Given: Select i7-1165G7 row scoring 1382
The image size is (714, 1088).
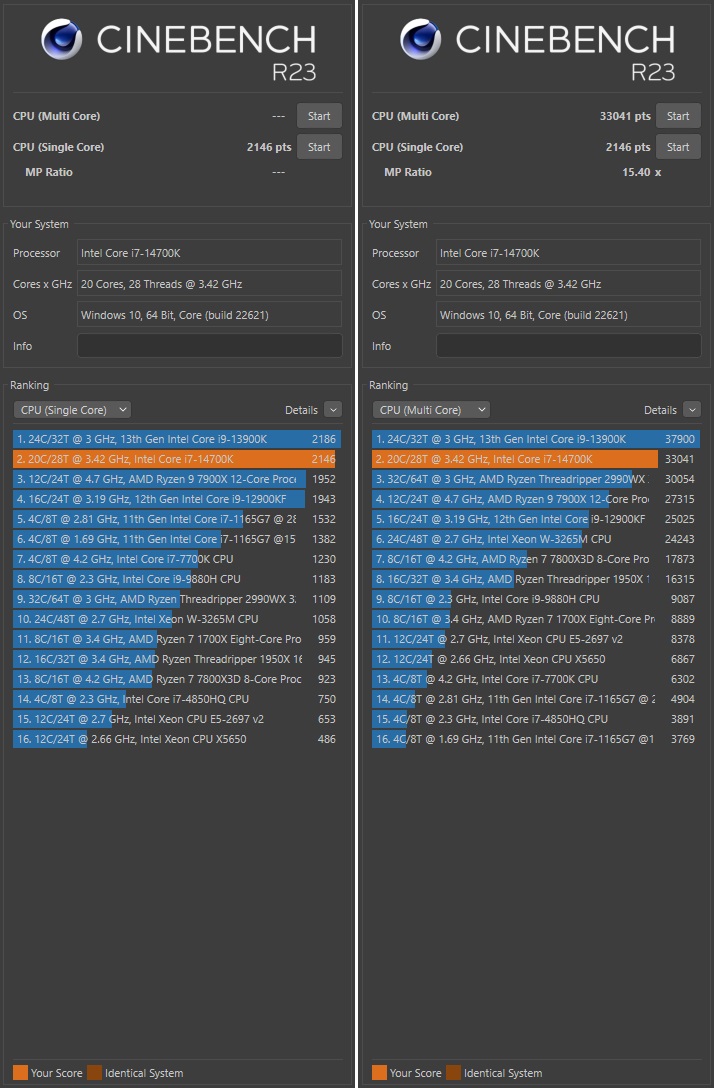Looking at the screenshot, I should click(176, 539).
